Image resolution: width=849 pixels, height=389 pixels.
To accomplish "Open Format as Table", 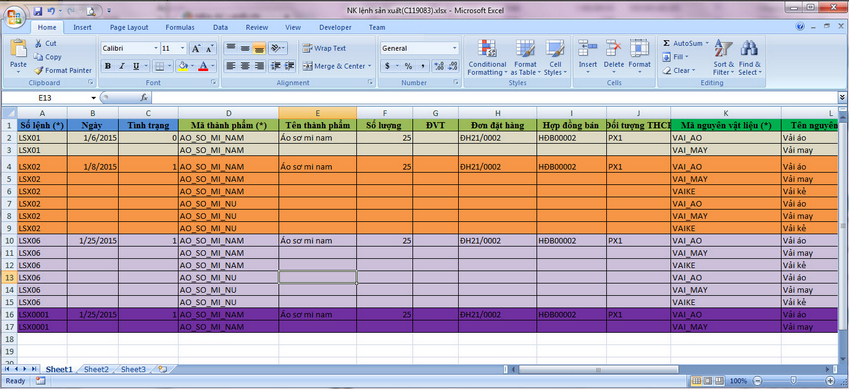I will coord(525,57).
